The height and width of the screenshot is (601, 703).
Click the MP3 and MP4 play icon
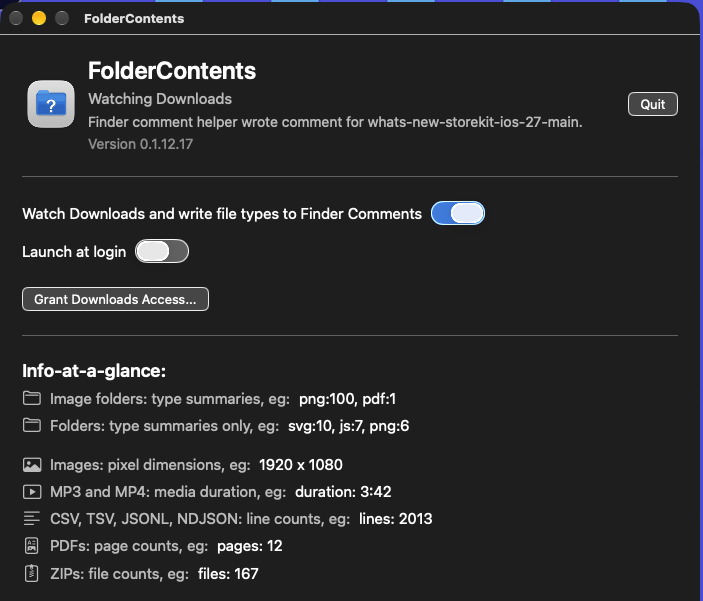(32, 492)
